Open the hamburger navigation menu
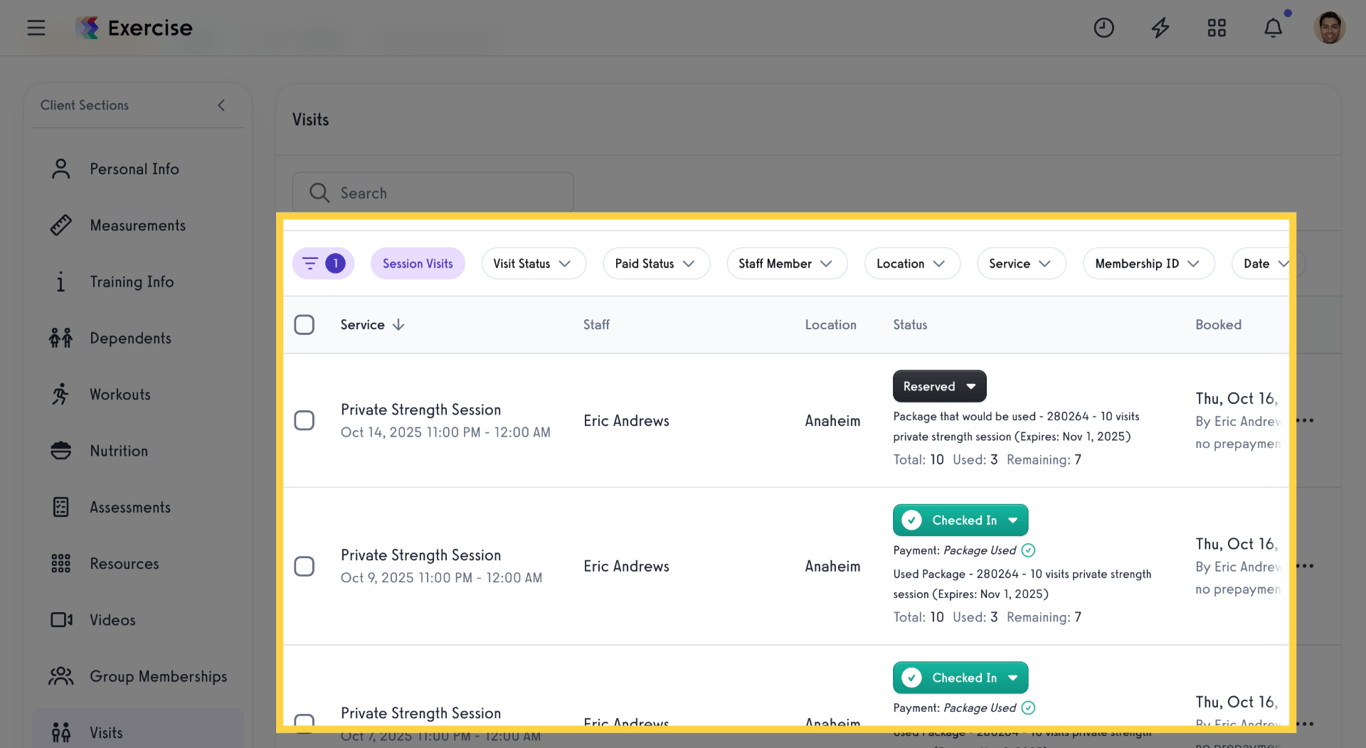Screen dimensions: 1366x748 pyautogui.click(x=36, y=27)
